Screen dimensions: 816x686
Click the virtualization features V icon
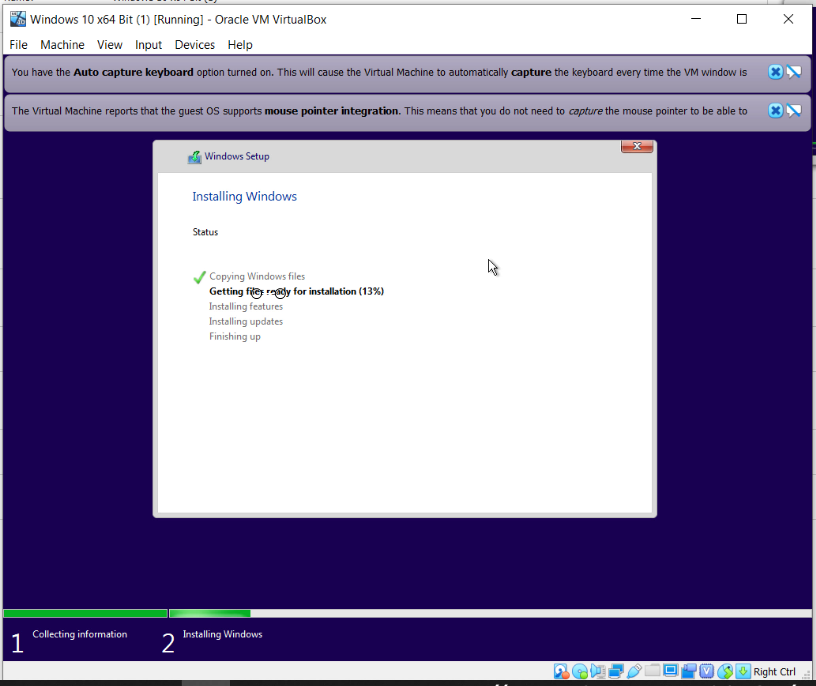(x=707, y=671)
